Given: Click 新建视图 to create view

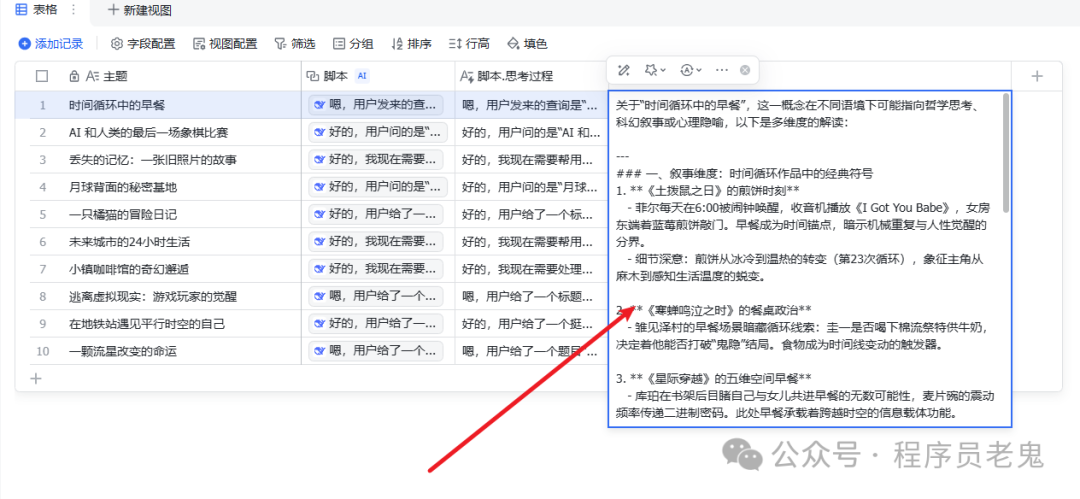Looking at the screenshot, I should (140, 10).
